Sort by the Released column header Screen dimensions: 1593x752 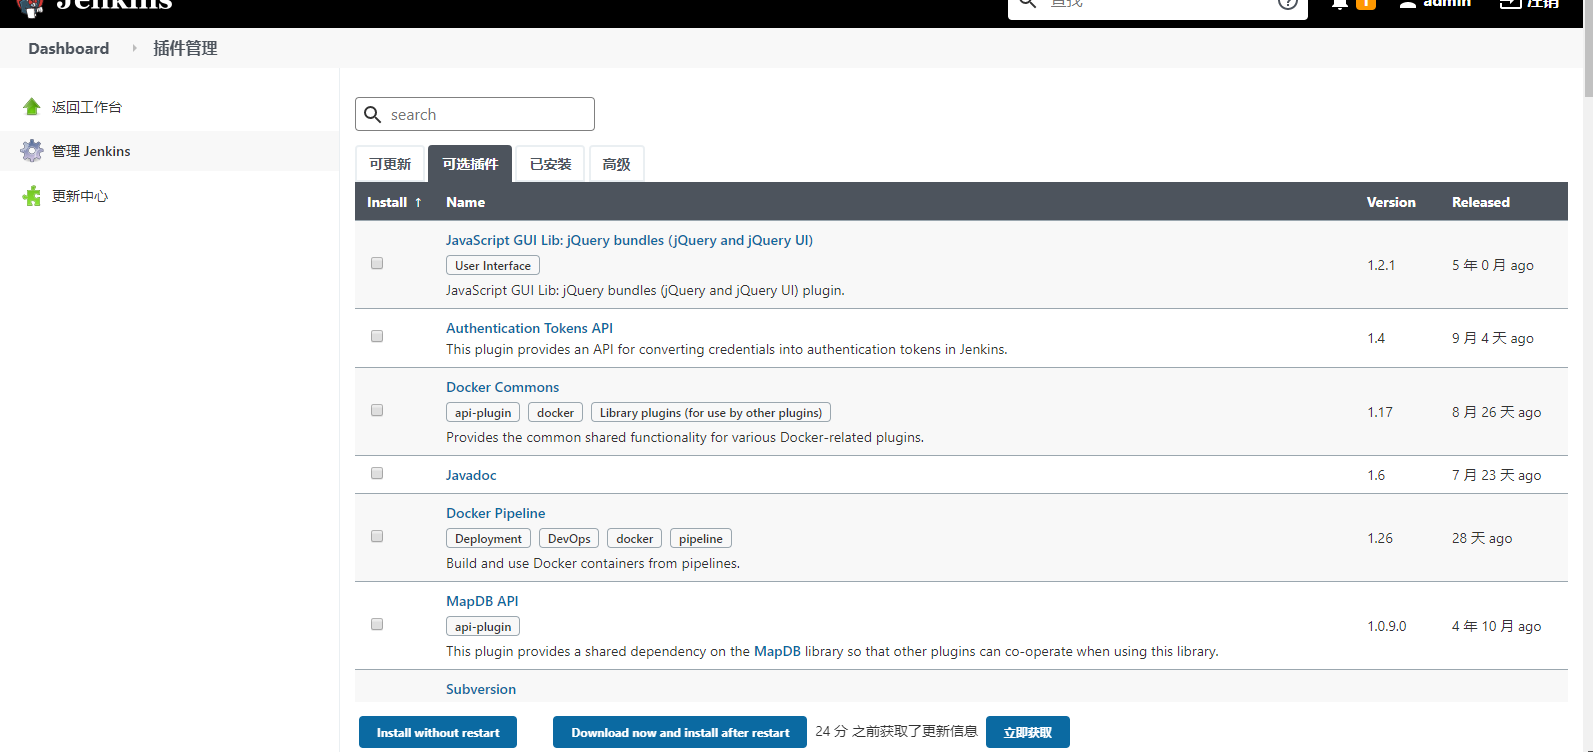(x=1481, y=202)
